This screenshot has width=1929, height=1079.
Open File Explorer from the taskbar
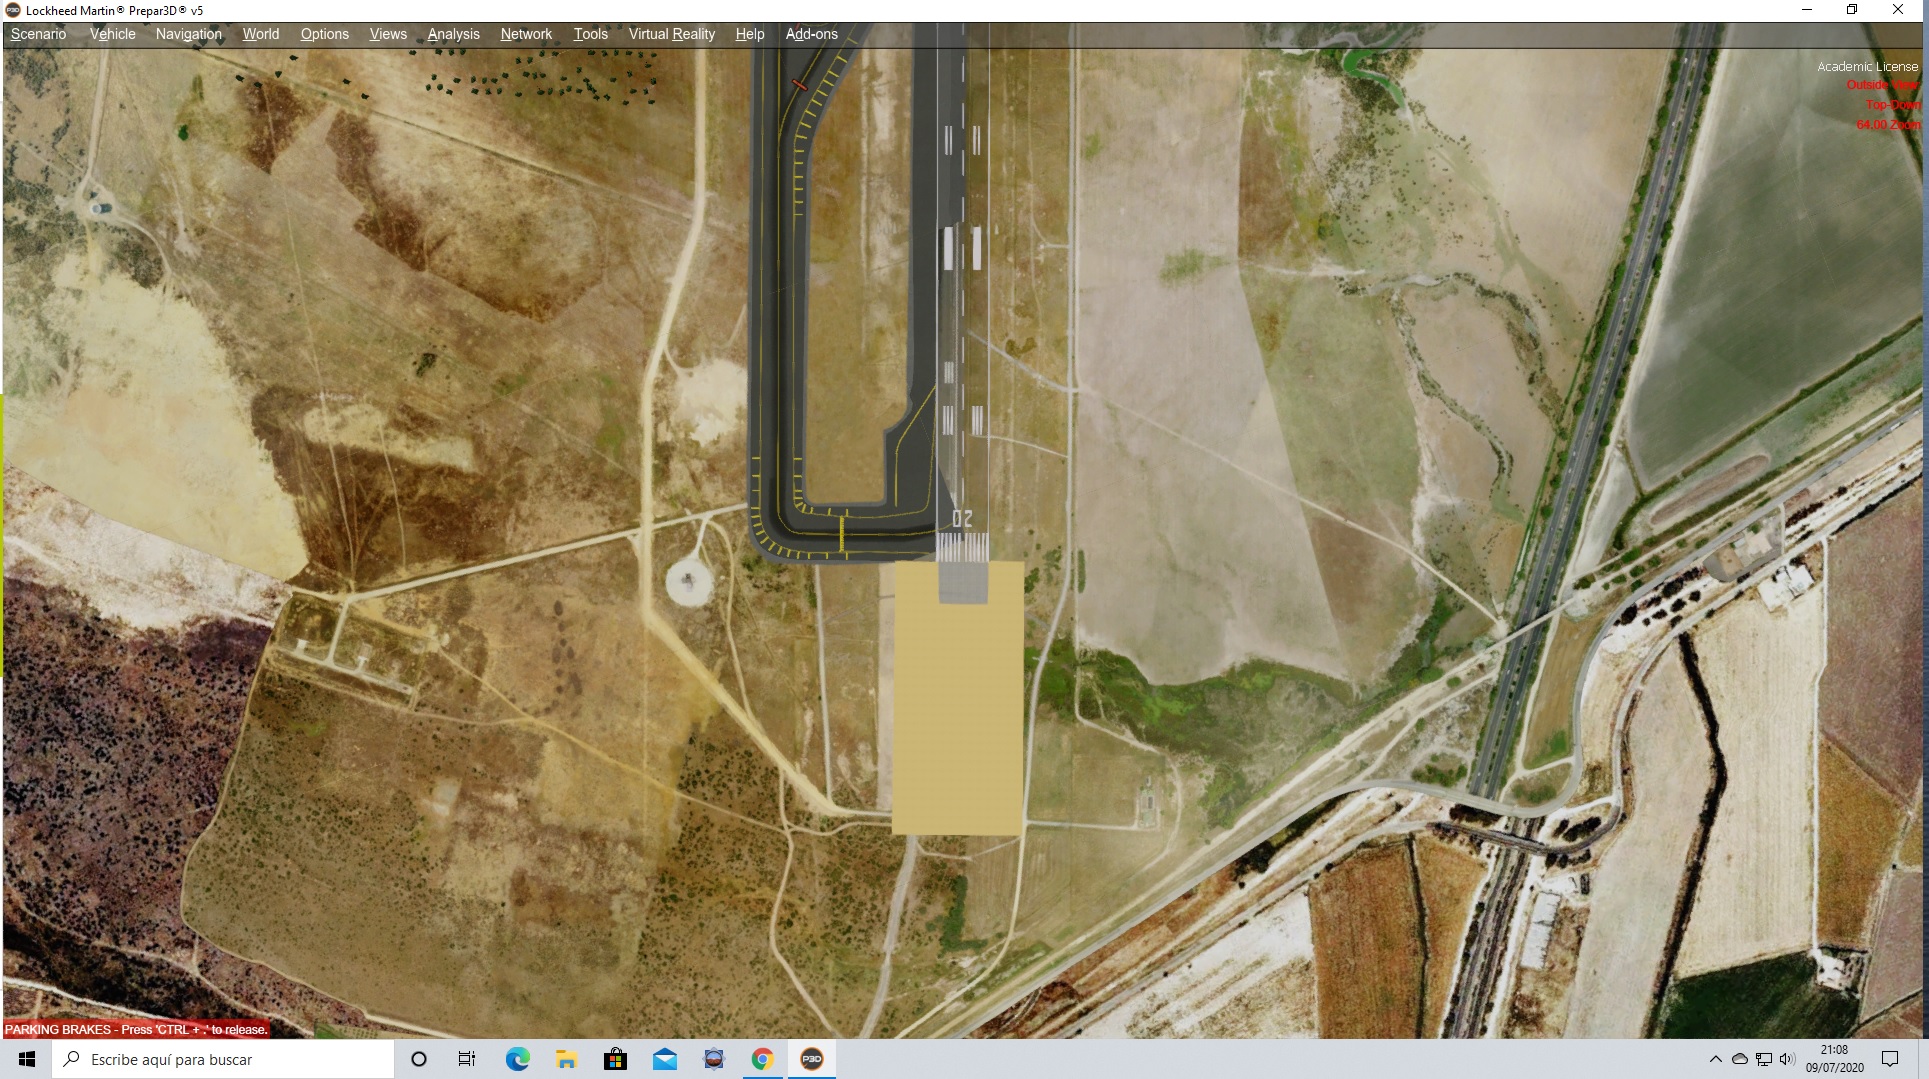pos(566,1059)
